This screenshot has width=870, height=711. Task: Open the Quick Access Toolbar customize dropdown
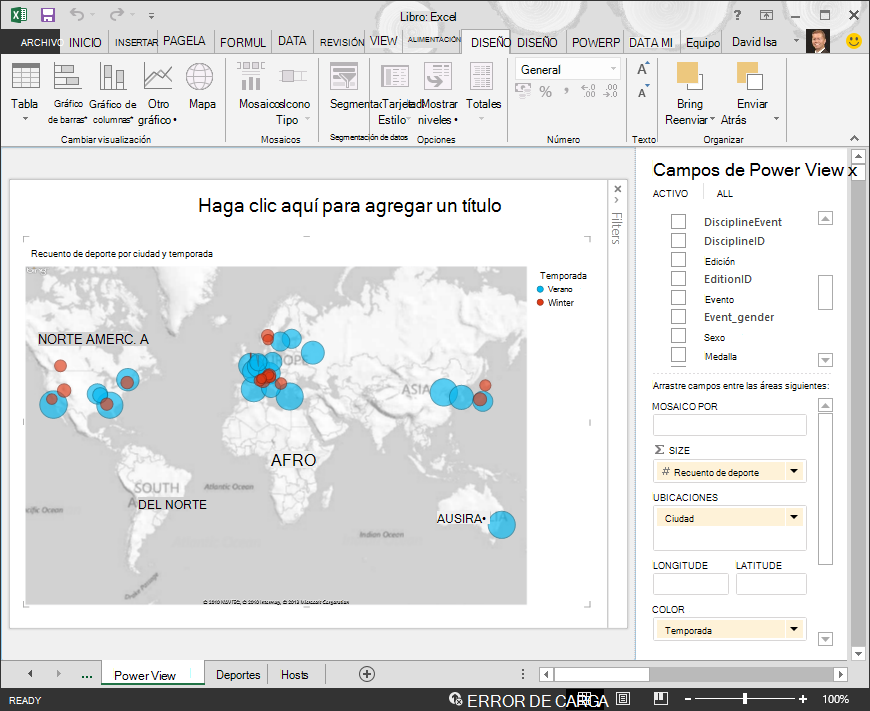tap(151, 16)
